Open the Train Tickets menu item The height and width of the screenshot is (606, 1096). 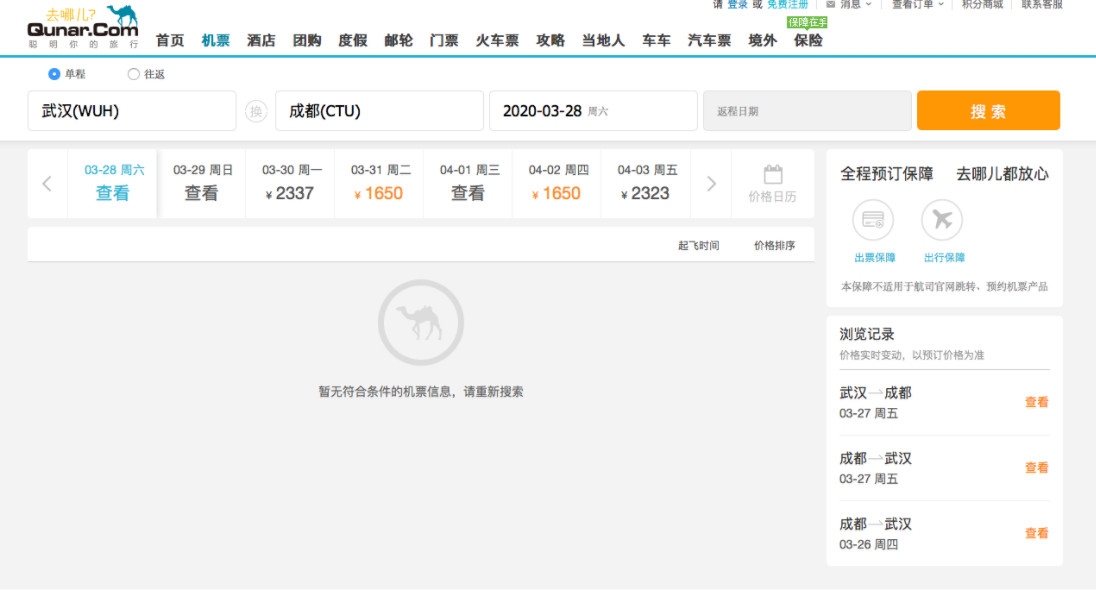[x=497, y=41]
